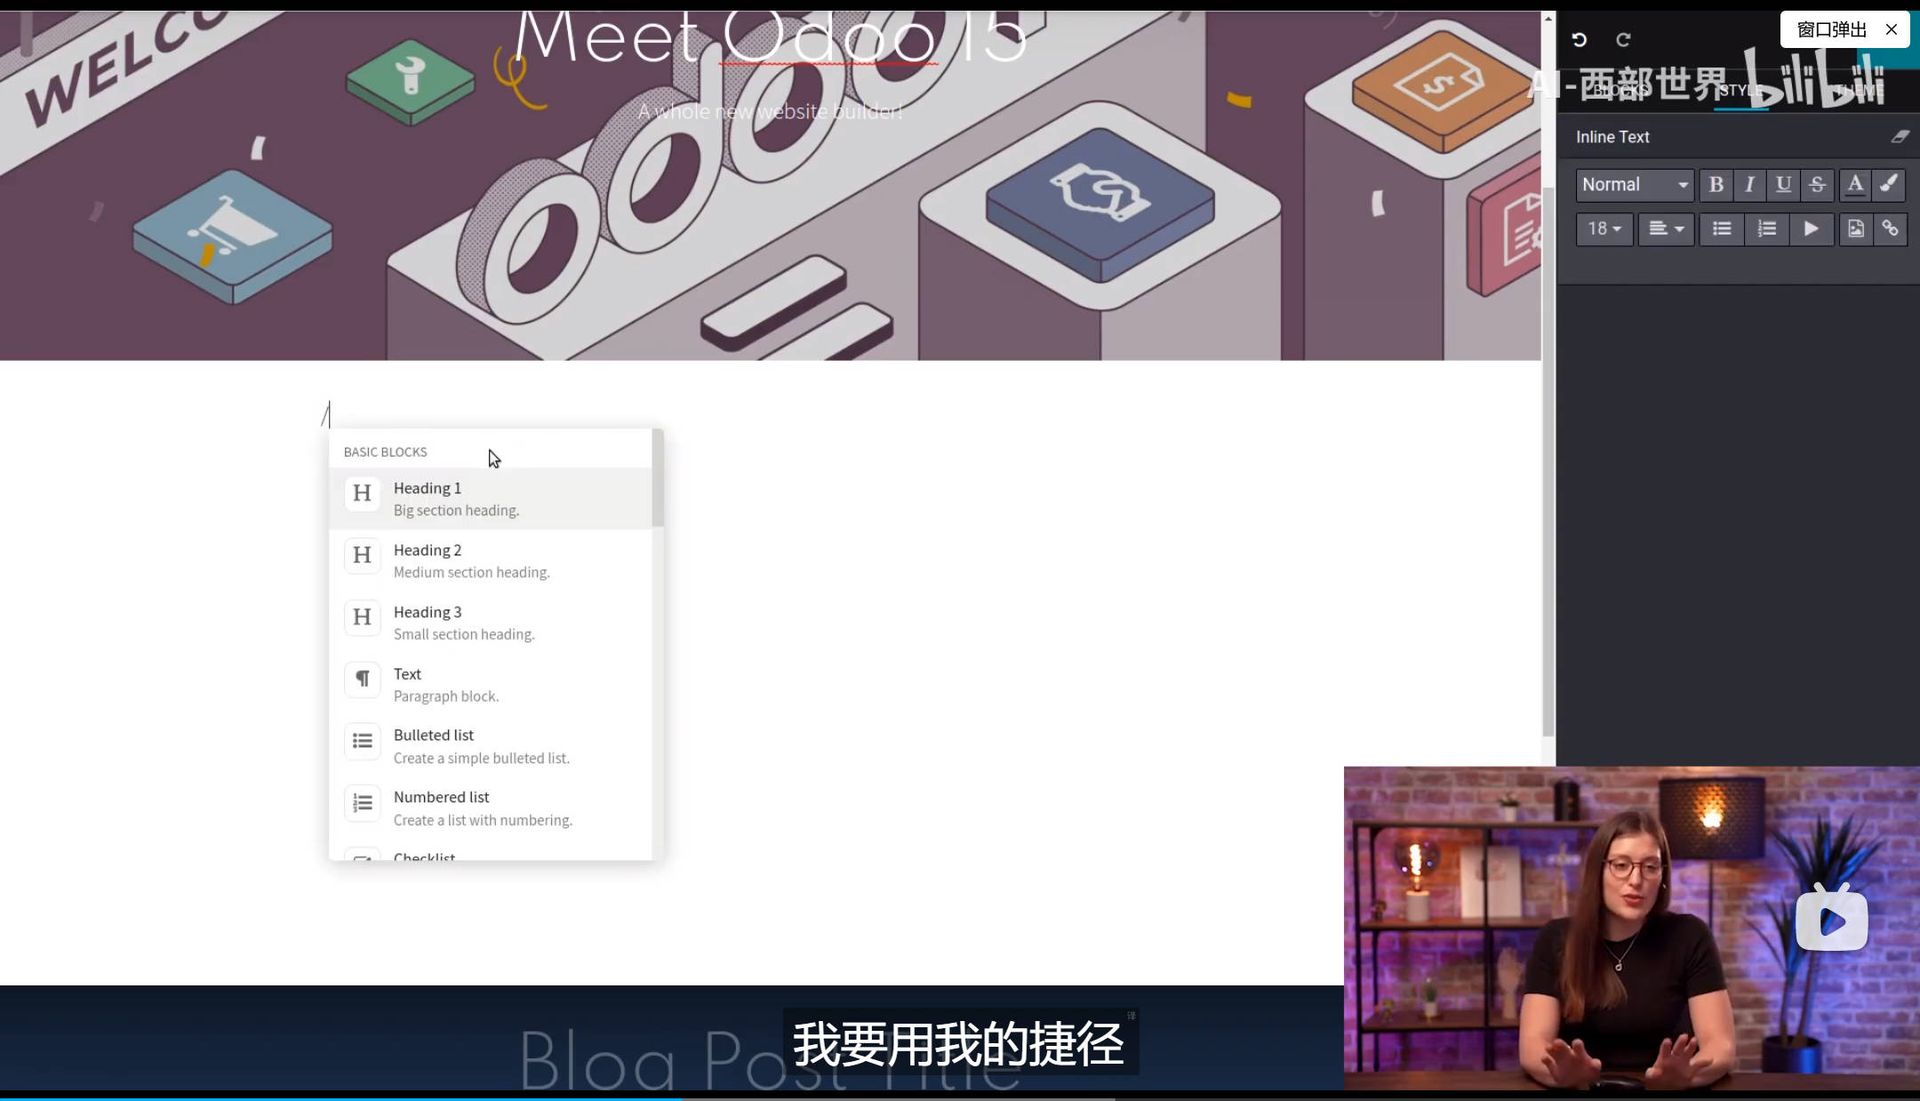Toggle bulleted list in toolbar
1920x1101 pixels.
(x=1722, y=229)
